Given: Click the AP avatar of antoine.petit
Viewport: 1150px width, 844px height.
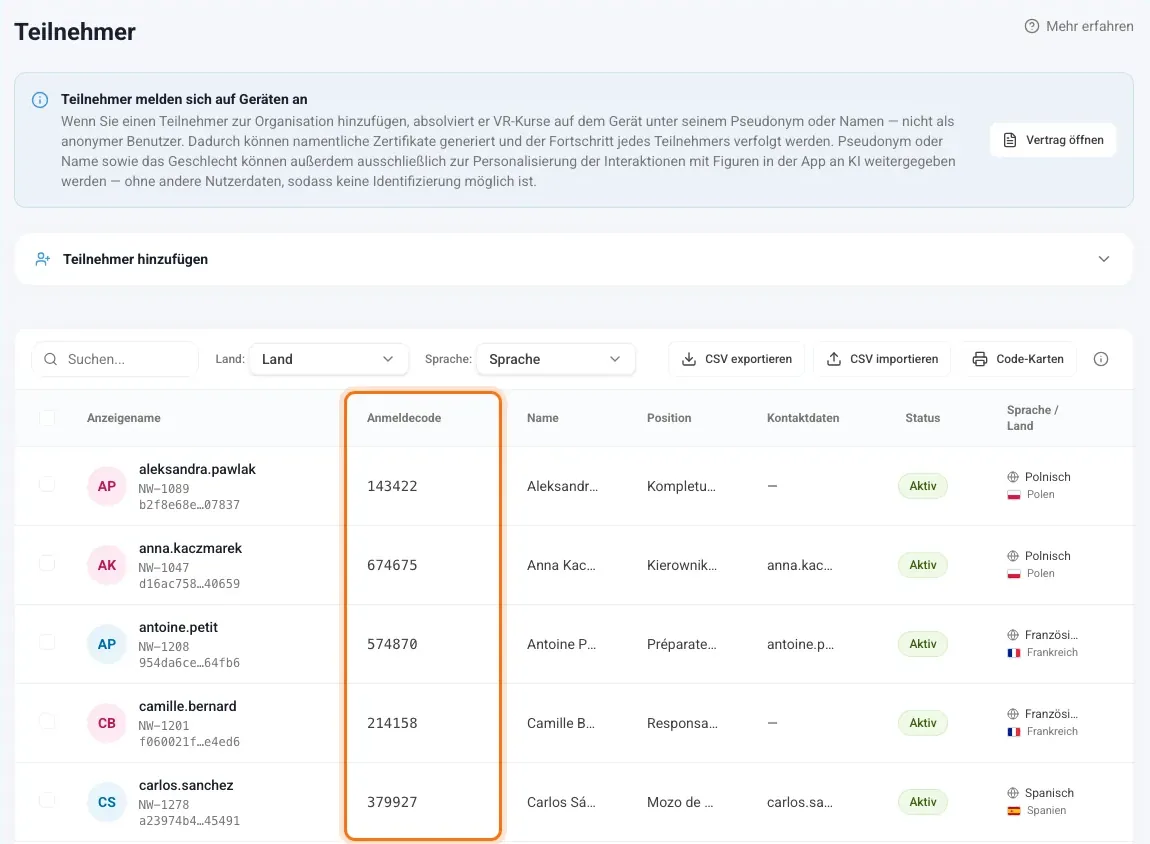Looking at the screenshot, I should 106,644.
